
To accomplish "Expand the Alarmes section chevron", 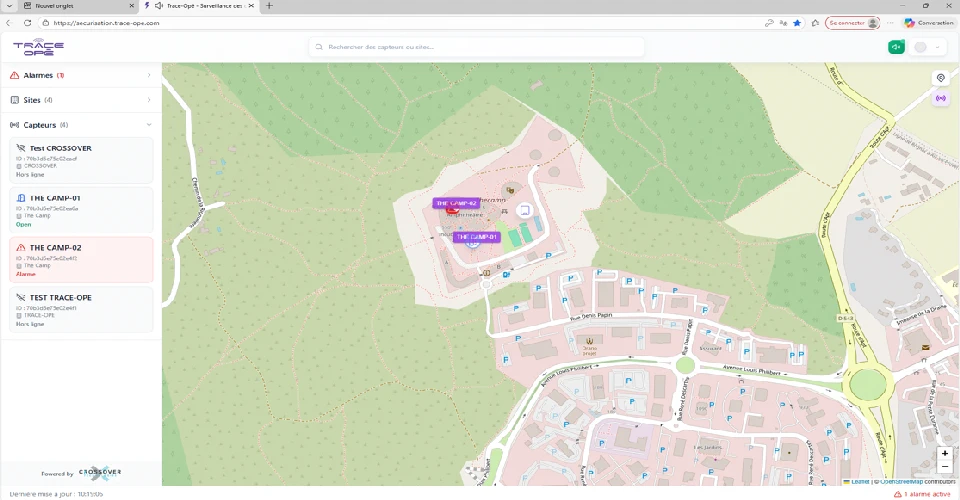I will (x=149, y=75).
